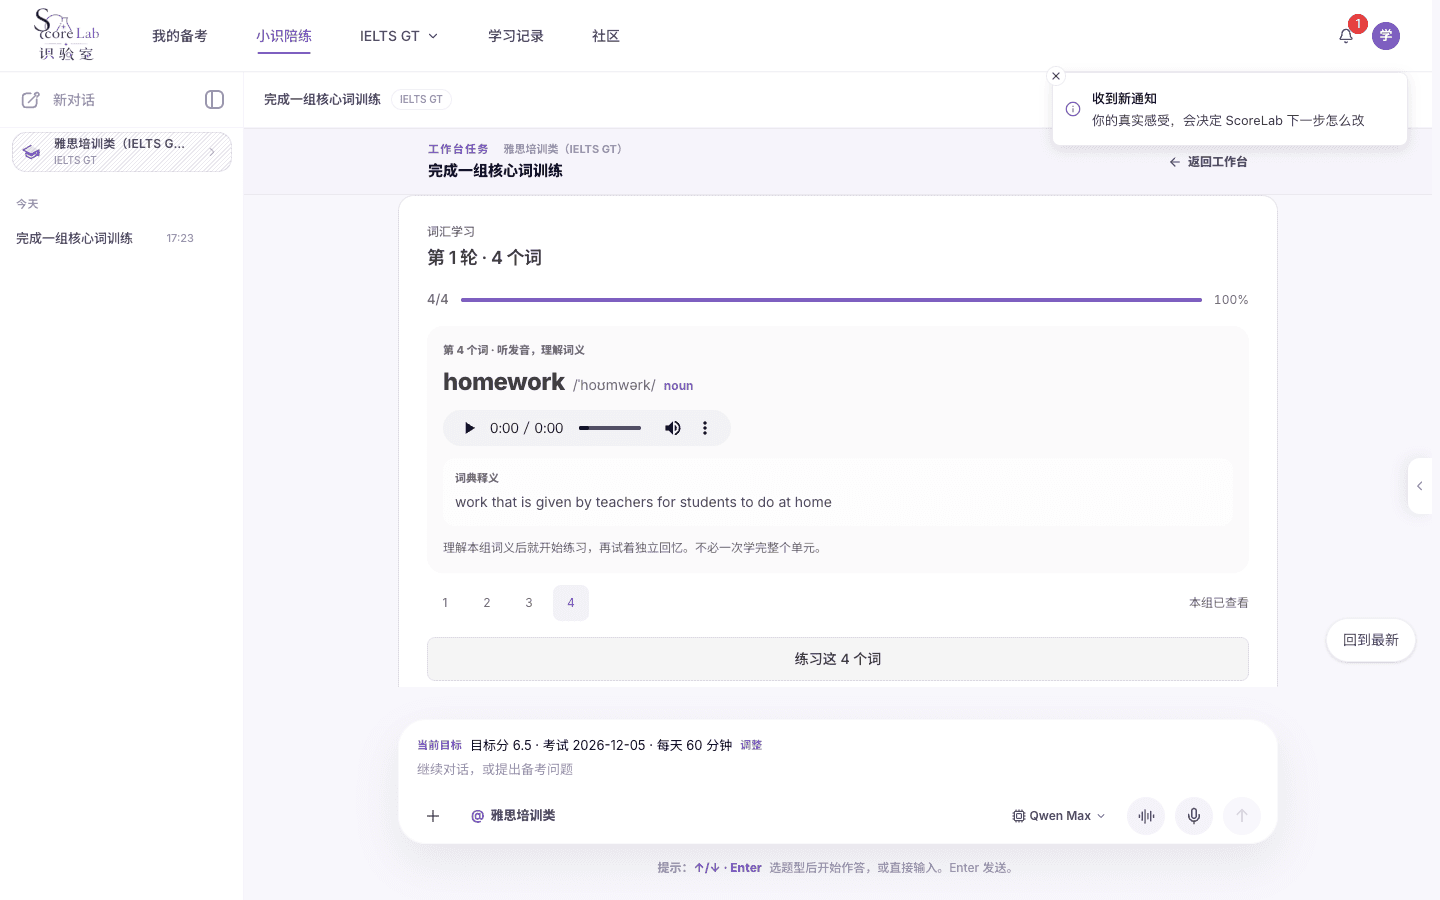Start a new chat with 新对话
Screen dimensions: 1440x900
pos(58,100)
